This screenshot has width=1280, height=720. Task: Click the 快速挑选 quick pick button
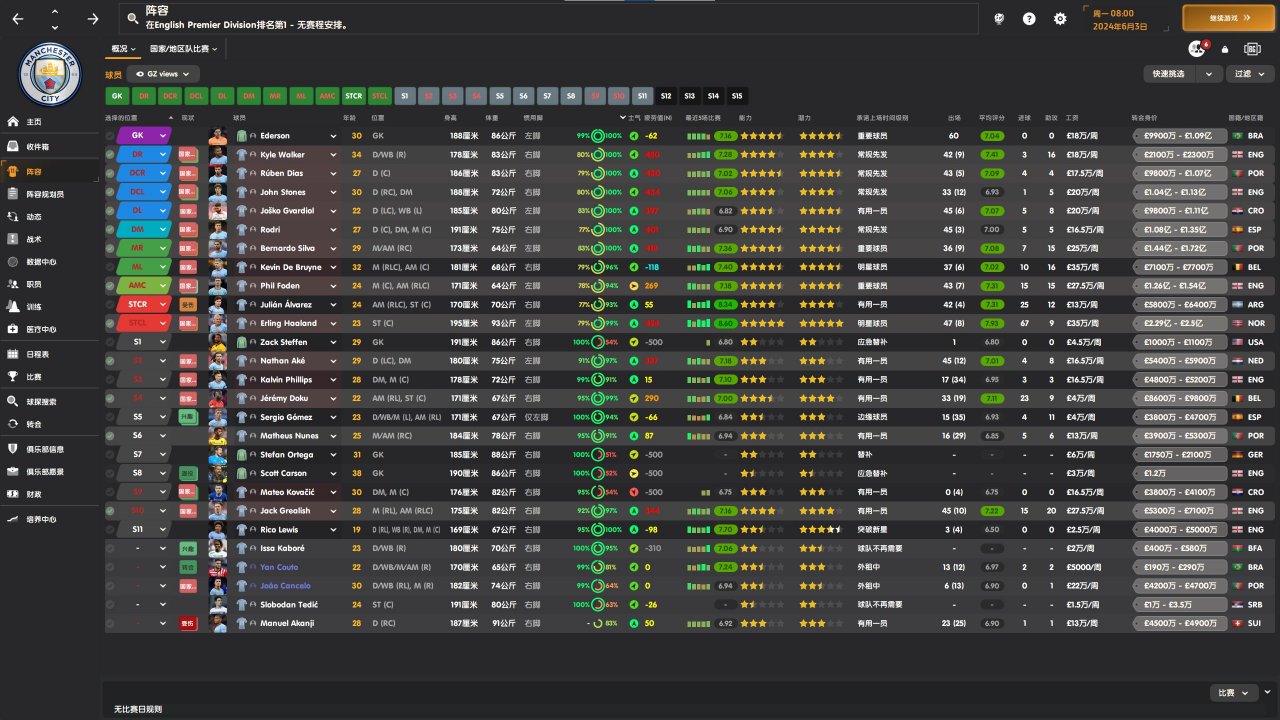(x=1171, y=74)
